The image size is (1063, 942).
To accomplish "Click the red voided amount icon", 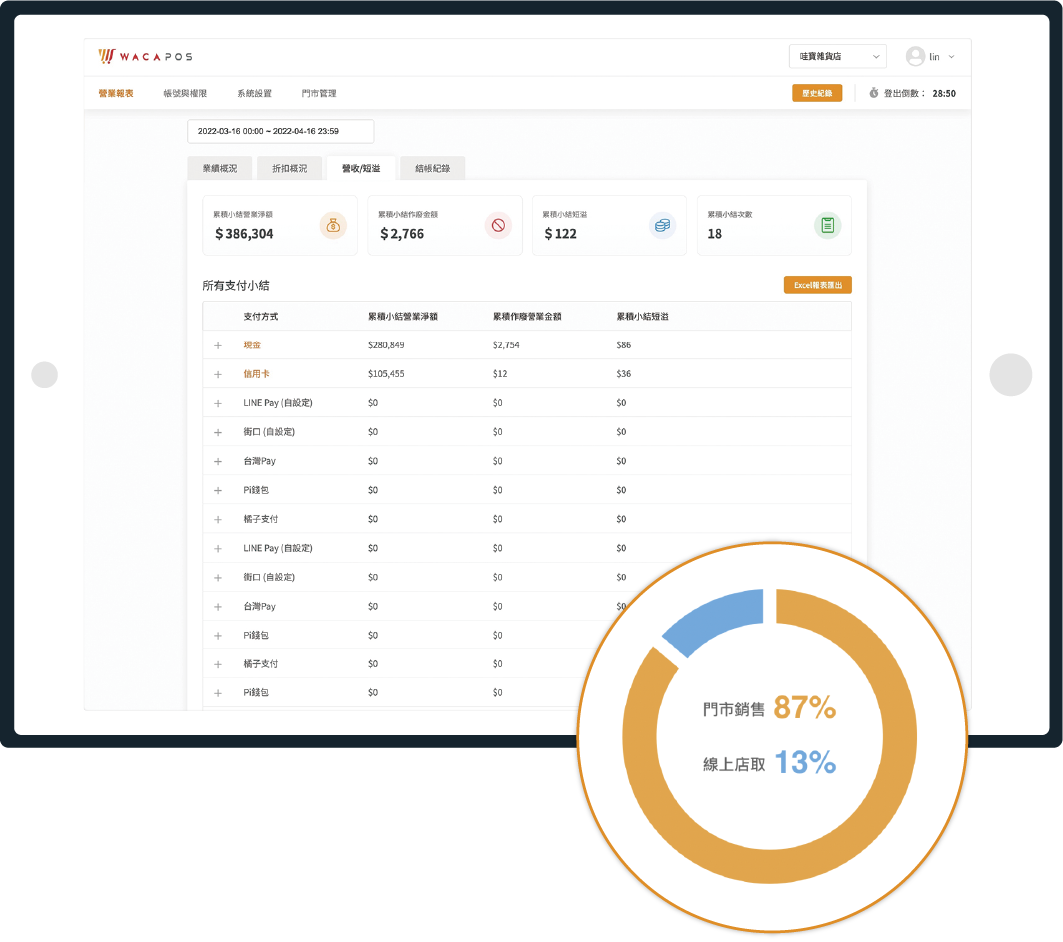I will (x=498, y=226).
